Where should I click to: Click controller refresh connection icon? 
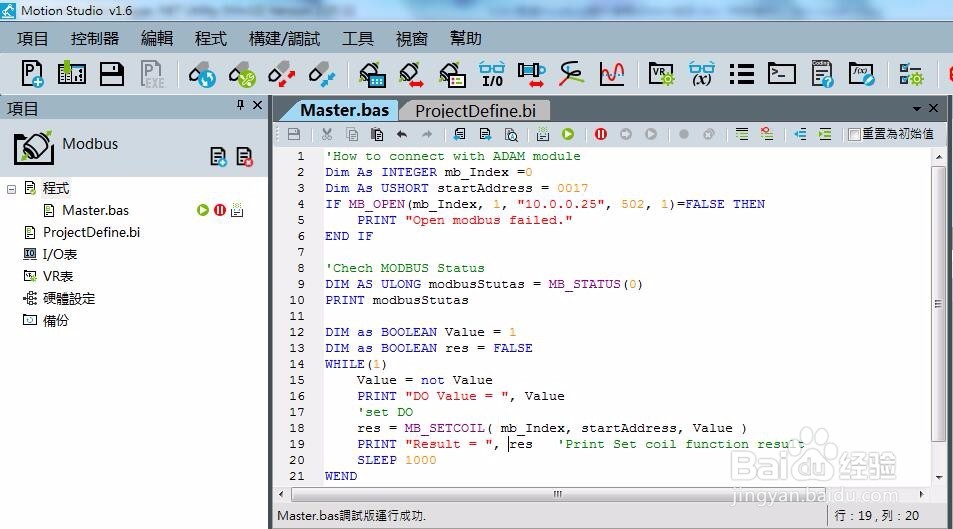click(x=202, y=74)
